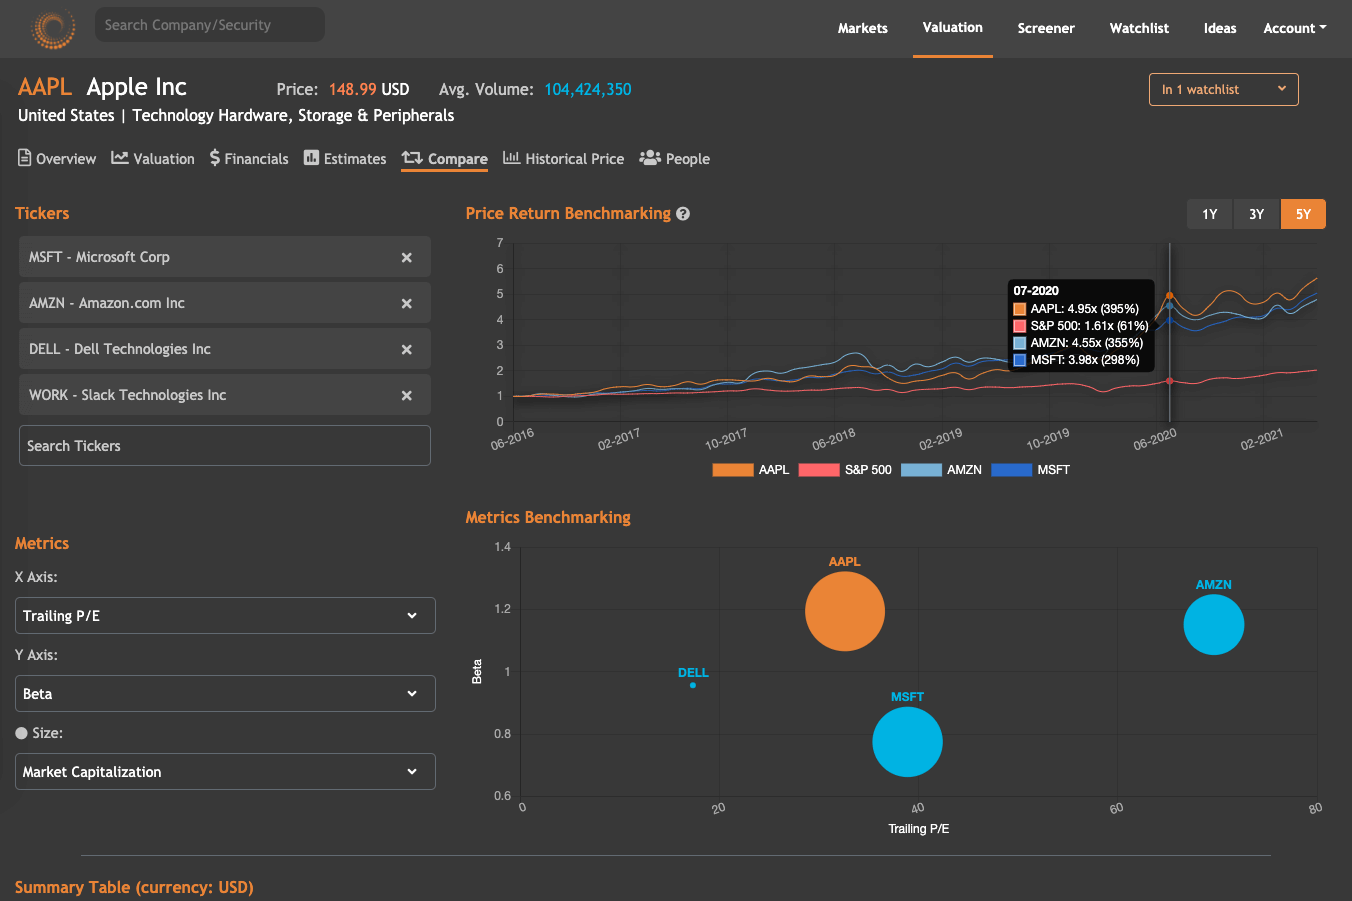Open X Axis Trailing P/E dropdown
This screenshot has width=1352, height=901.
click(x=225, y=616)
